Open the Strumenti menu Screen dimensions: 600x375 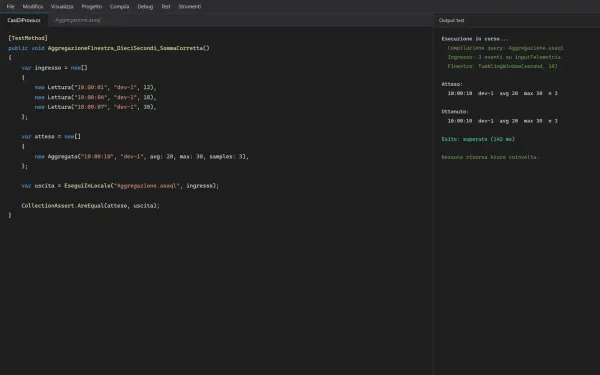click(x=189, y=7)
